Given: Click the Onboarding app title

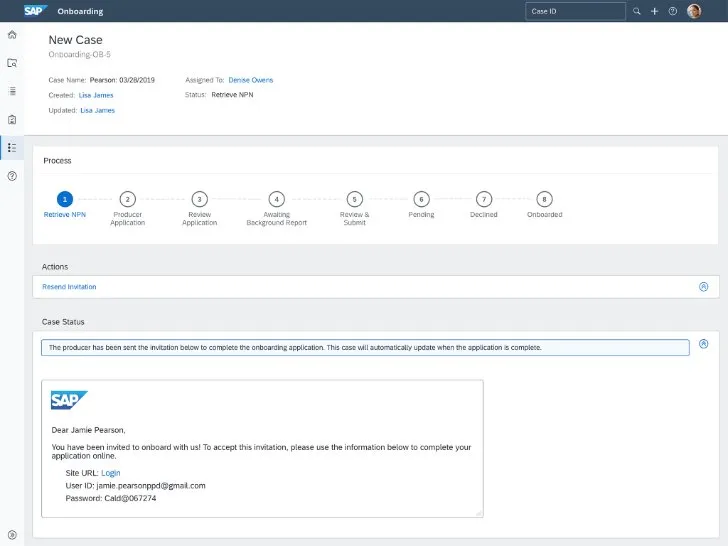Looking at the screenshot, I should (x=80, y=11).
